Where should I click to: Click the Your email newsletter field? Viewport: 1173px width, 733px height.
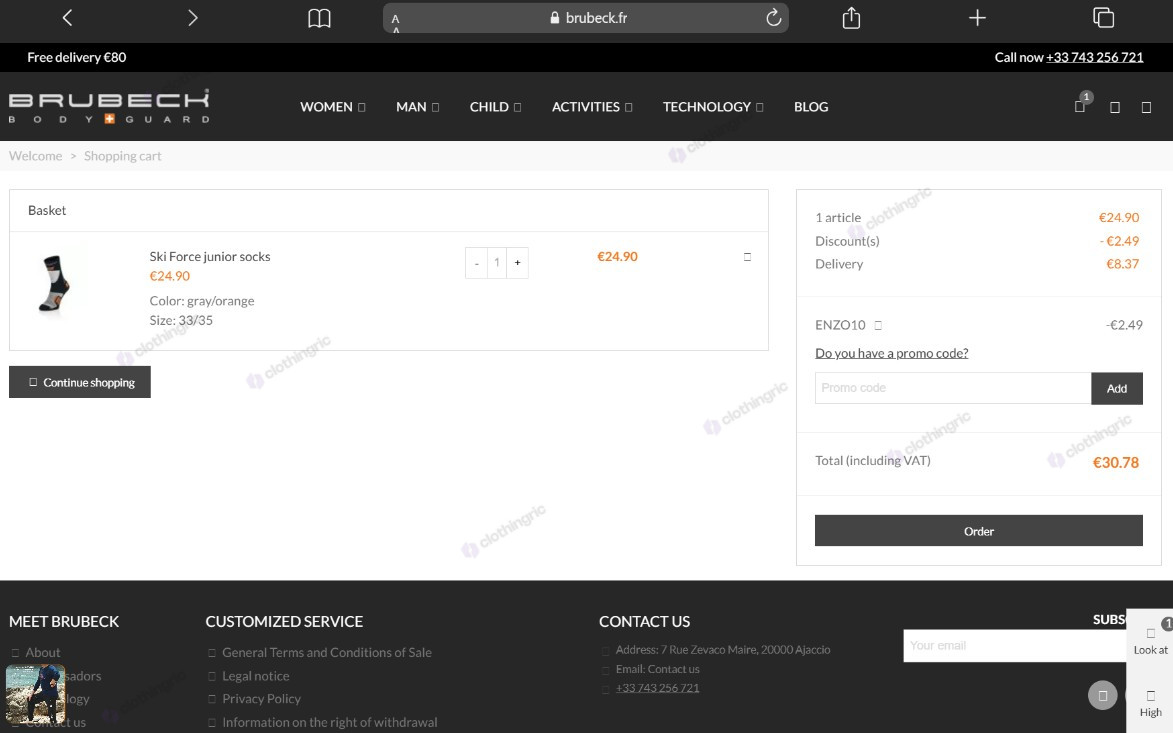click(x=1015, y=645)
